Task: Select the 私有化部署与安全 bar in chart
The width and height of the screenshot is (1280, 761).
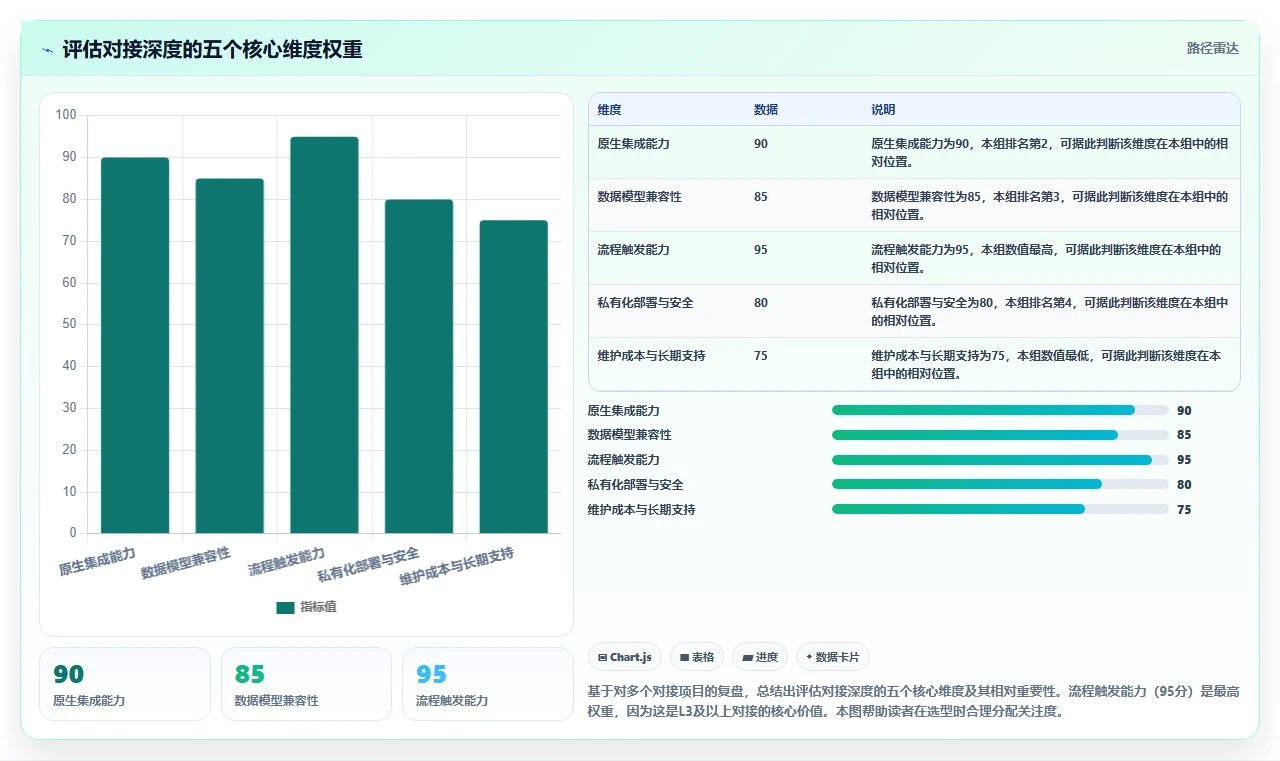Action: click(419, 366)
